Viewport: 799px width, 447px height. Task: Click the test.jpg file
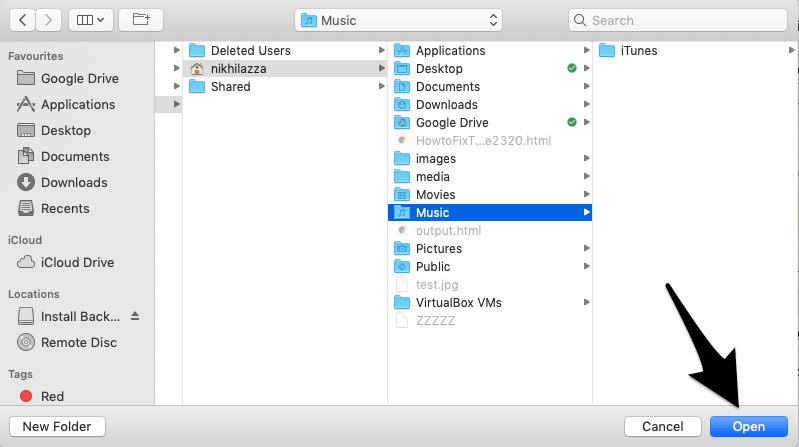tap(490, 284)
